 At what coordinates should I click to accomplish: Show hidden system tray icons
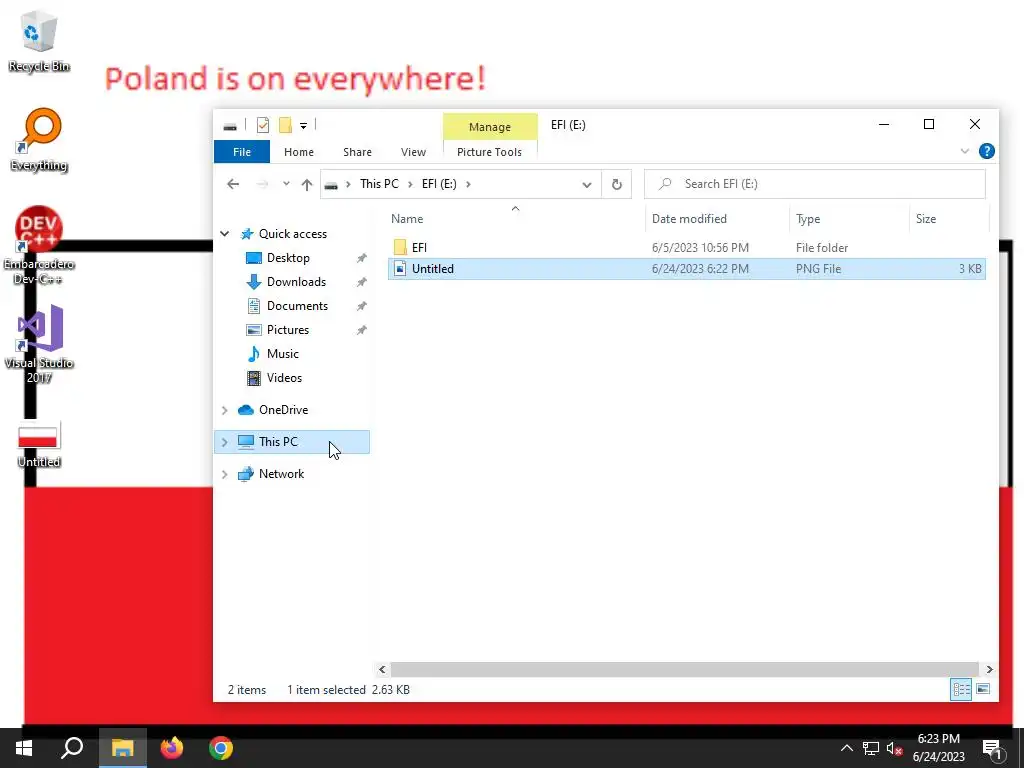846,748
